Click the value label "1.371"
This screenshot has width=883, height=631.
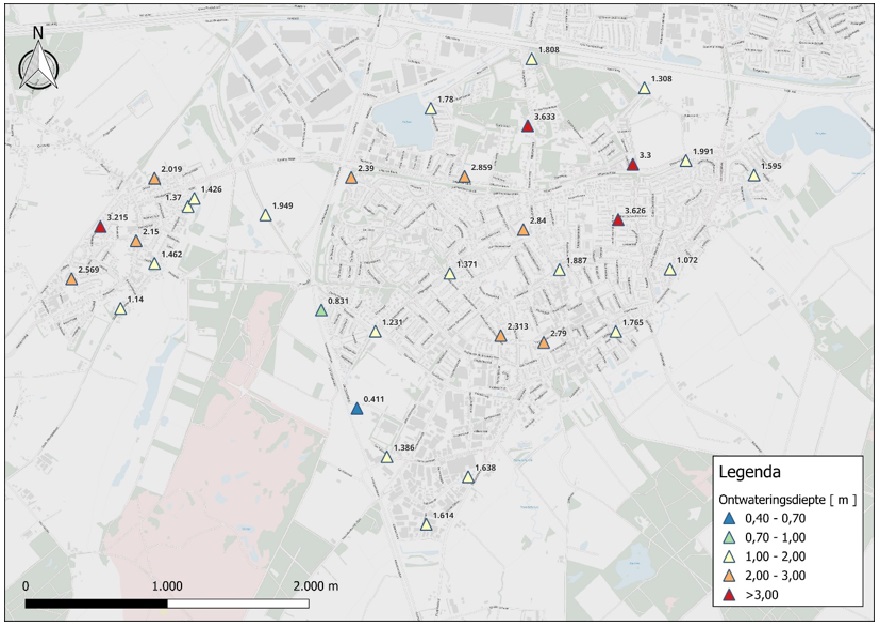[467, 264]
